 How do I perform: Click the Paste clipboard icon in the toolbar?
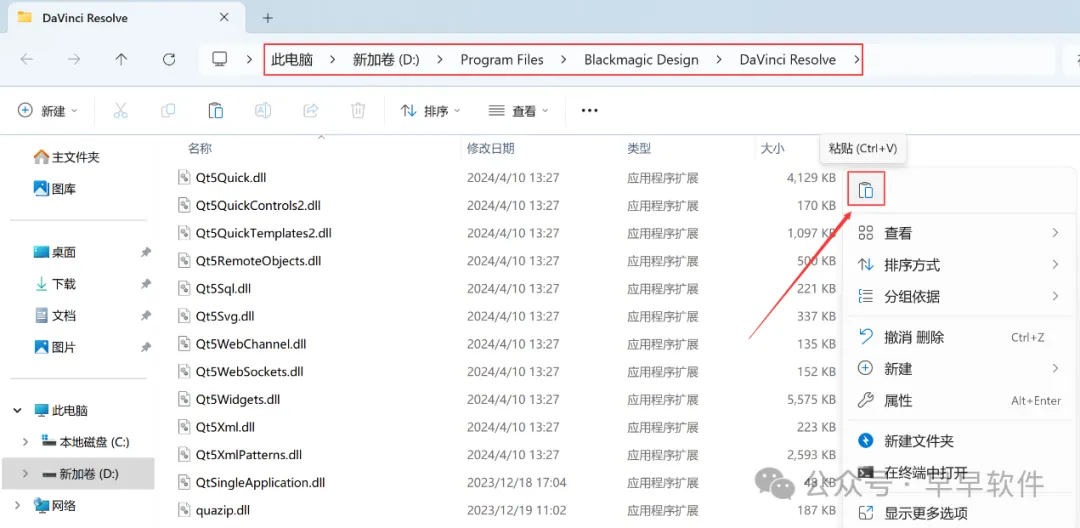(x=215, y=110)
